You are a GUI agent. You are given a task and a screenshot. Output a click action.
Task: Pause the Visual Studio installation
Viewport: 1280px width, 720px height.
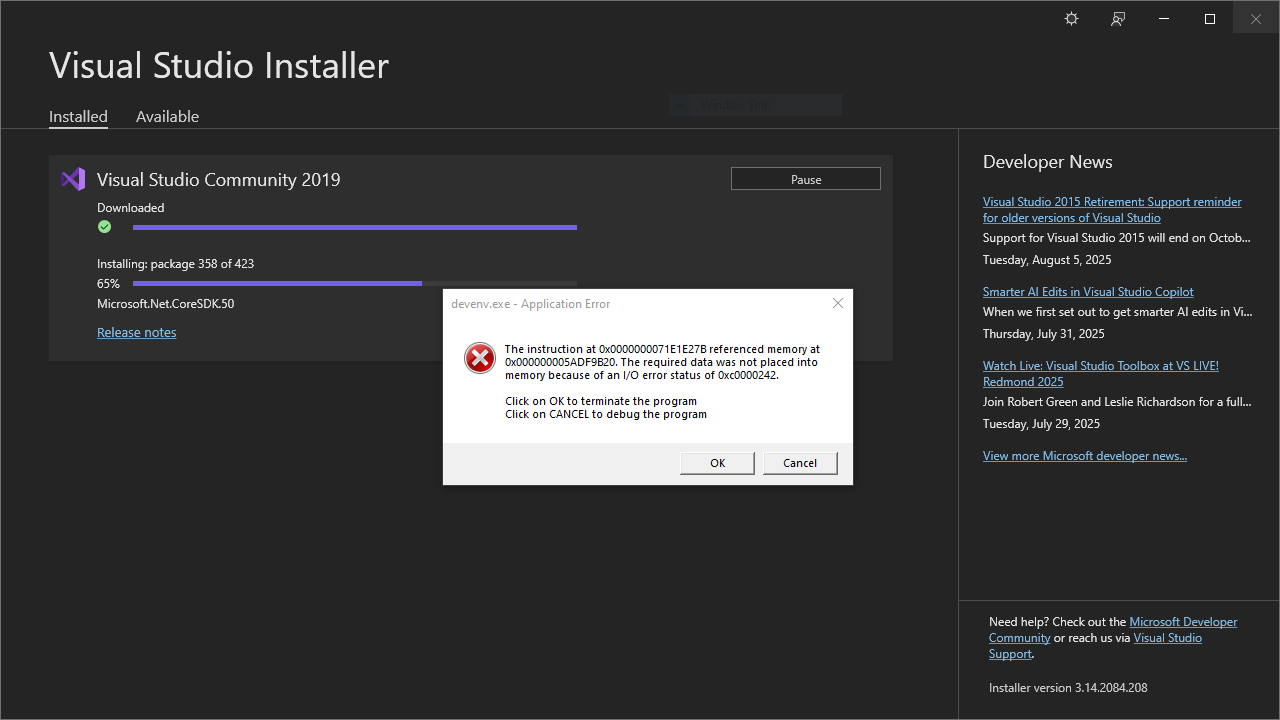point(806,179)
